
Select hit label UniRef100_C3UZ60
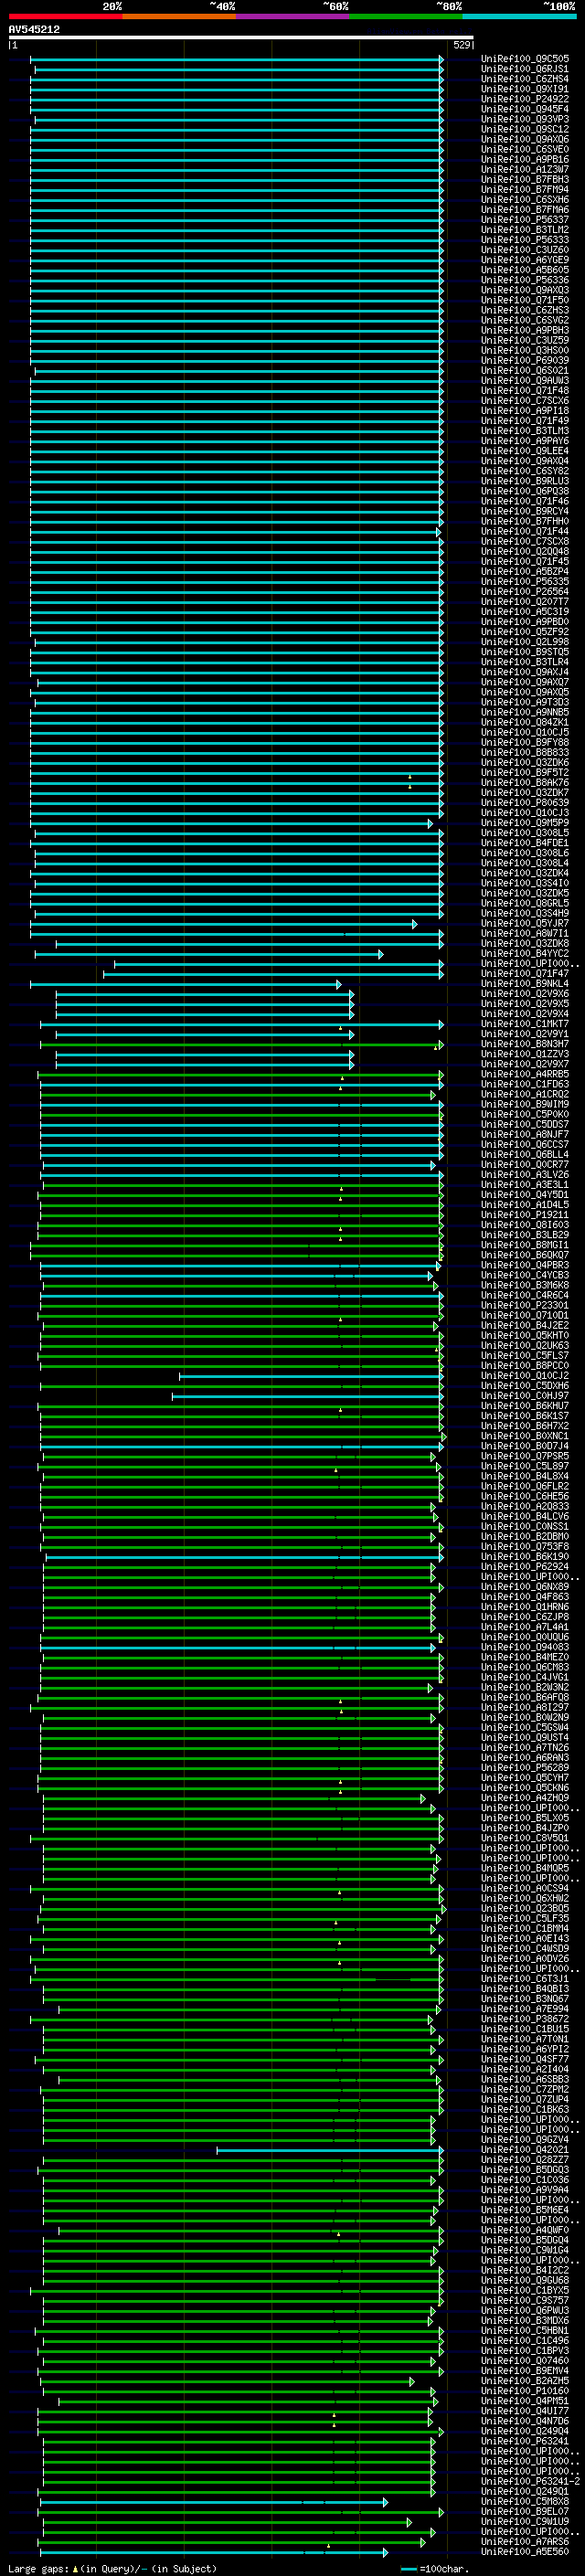[525, 250]
